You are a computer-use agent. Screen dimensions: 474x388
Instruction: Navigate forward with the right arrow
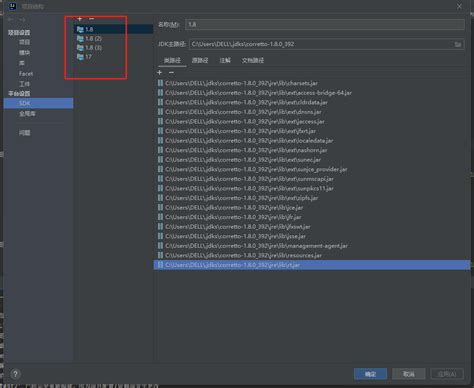click(x=22, y=20)
